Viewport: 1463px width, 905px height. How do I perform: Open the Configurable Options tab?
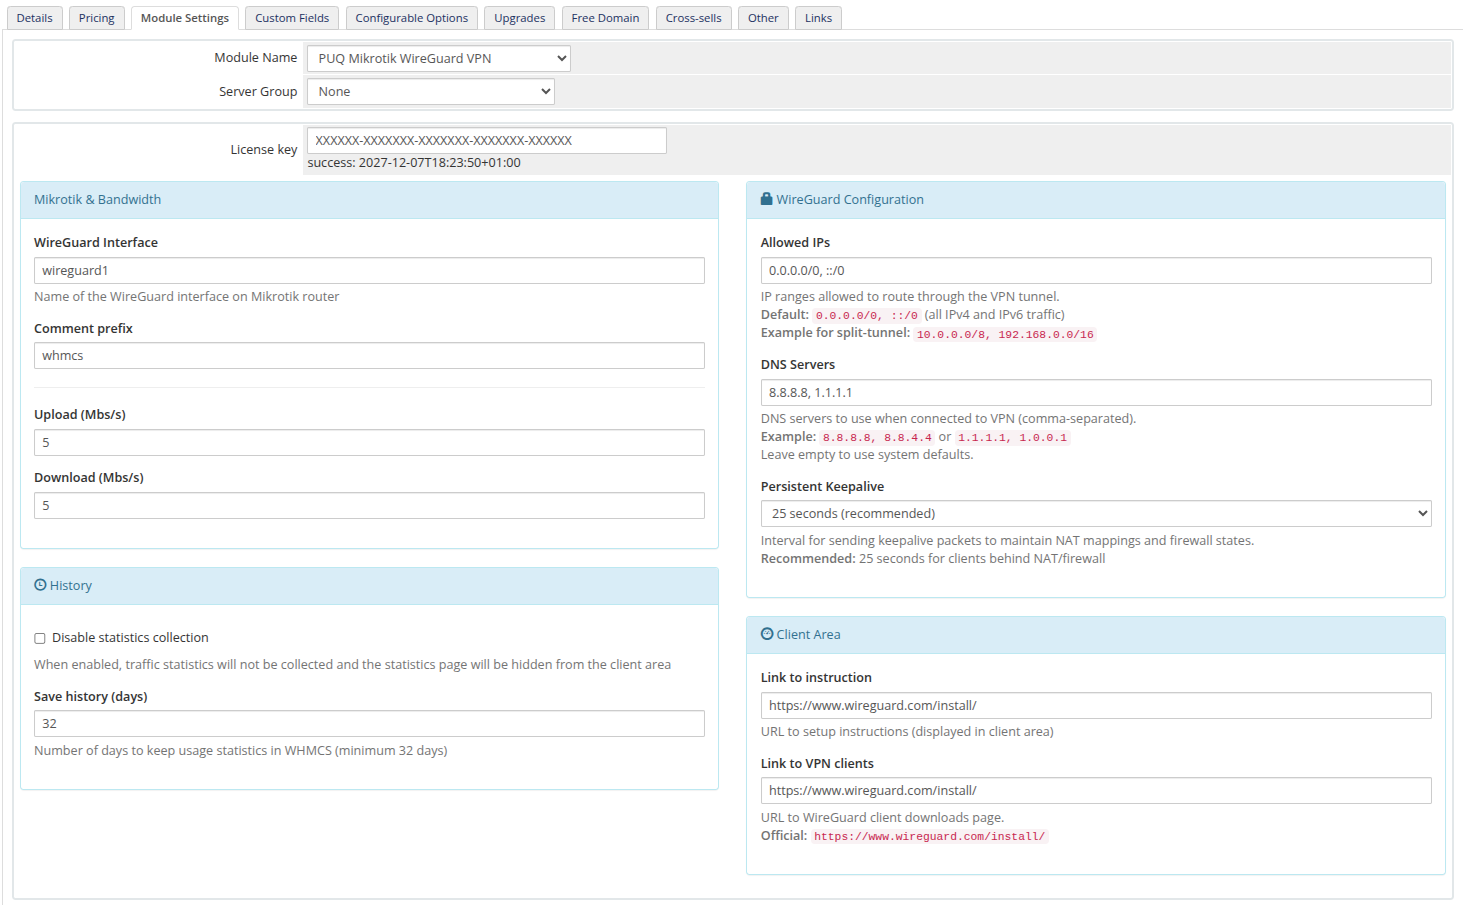[411, 17]
